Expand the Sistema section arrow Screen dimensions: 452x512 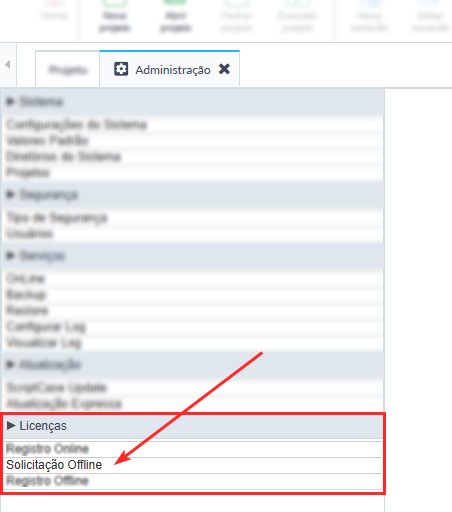pos(11,101)
